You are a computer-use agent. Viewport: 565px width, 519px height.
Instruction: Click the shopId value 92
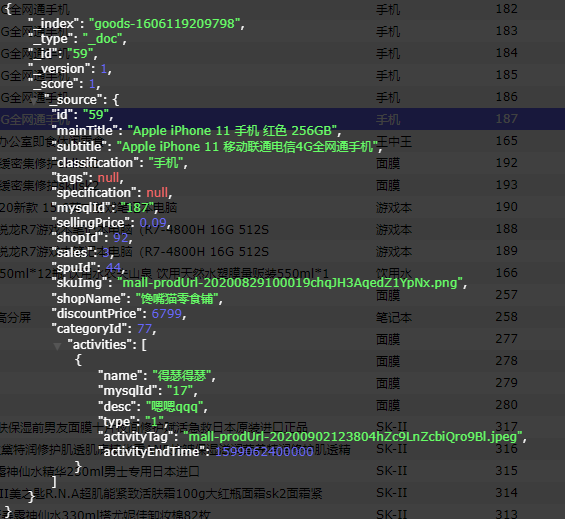click(x=121, y=238)
